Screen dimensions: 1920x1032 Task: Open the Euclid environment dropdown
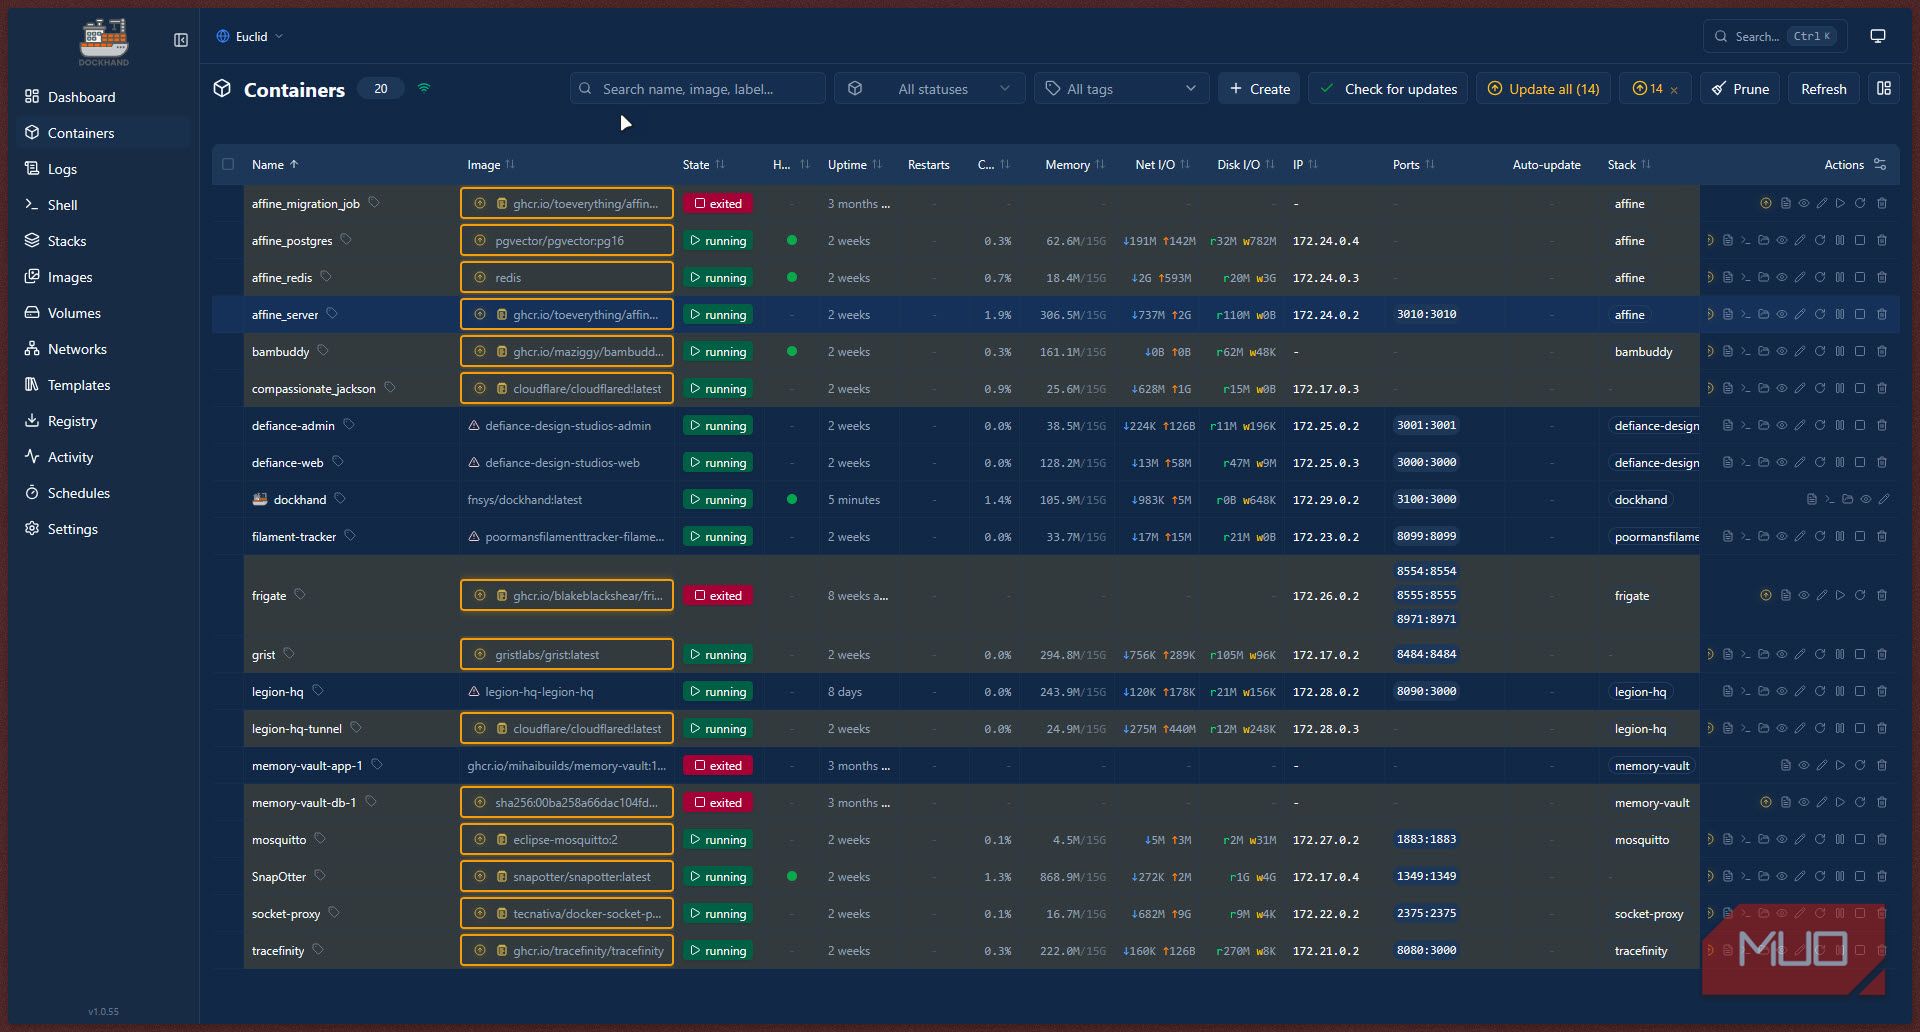pyautogui.click(x=250, y=36)
